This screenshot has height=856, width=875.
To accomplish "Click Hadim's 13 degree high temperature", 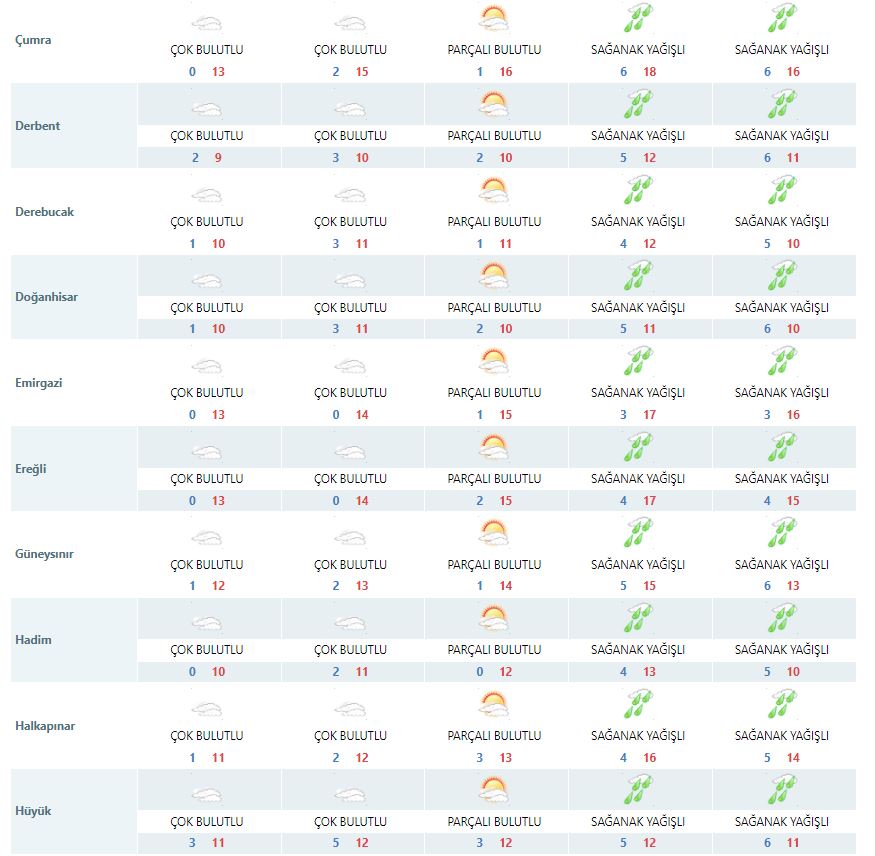I will [650, 672].
